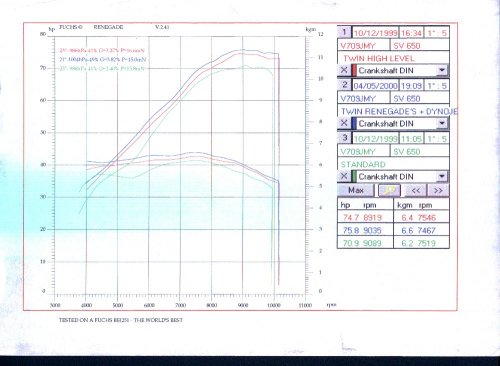The height and width of the screenshot is (366, 500).
Task: Click red color swatch for run 1
Action: pyautogui.click(x=354, y=71)
